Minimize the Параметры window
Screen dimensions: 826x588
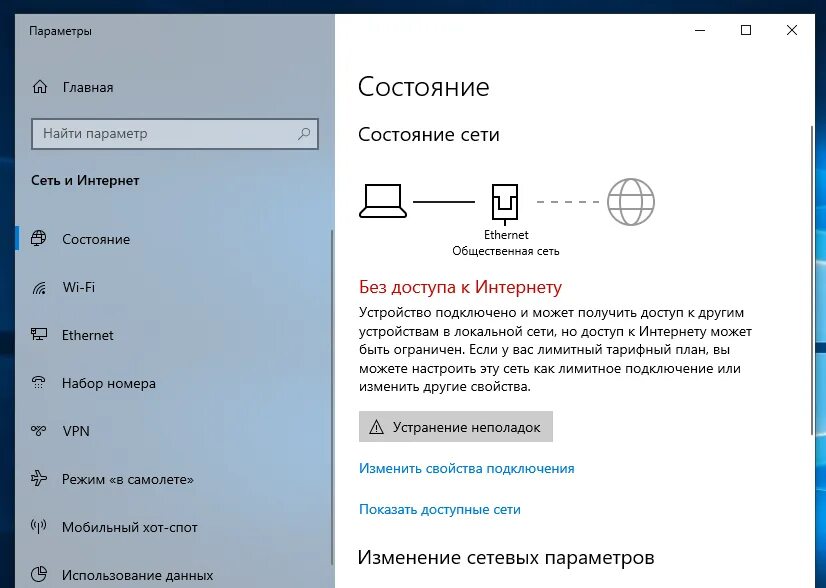pyautogui.click(x=700, y=31)
